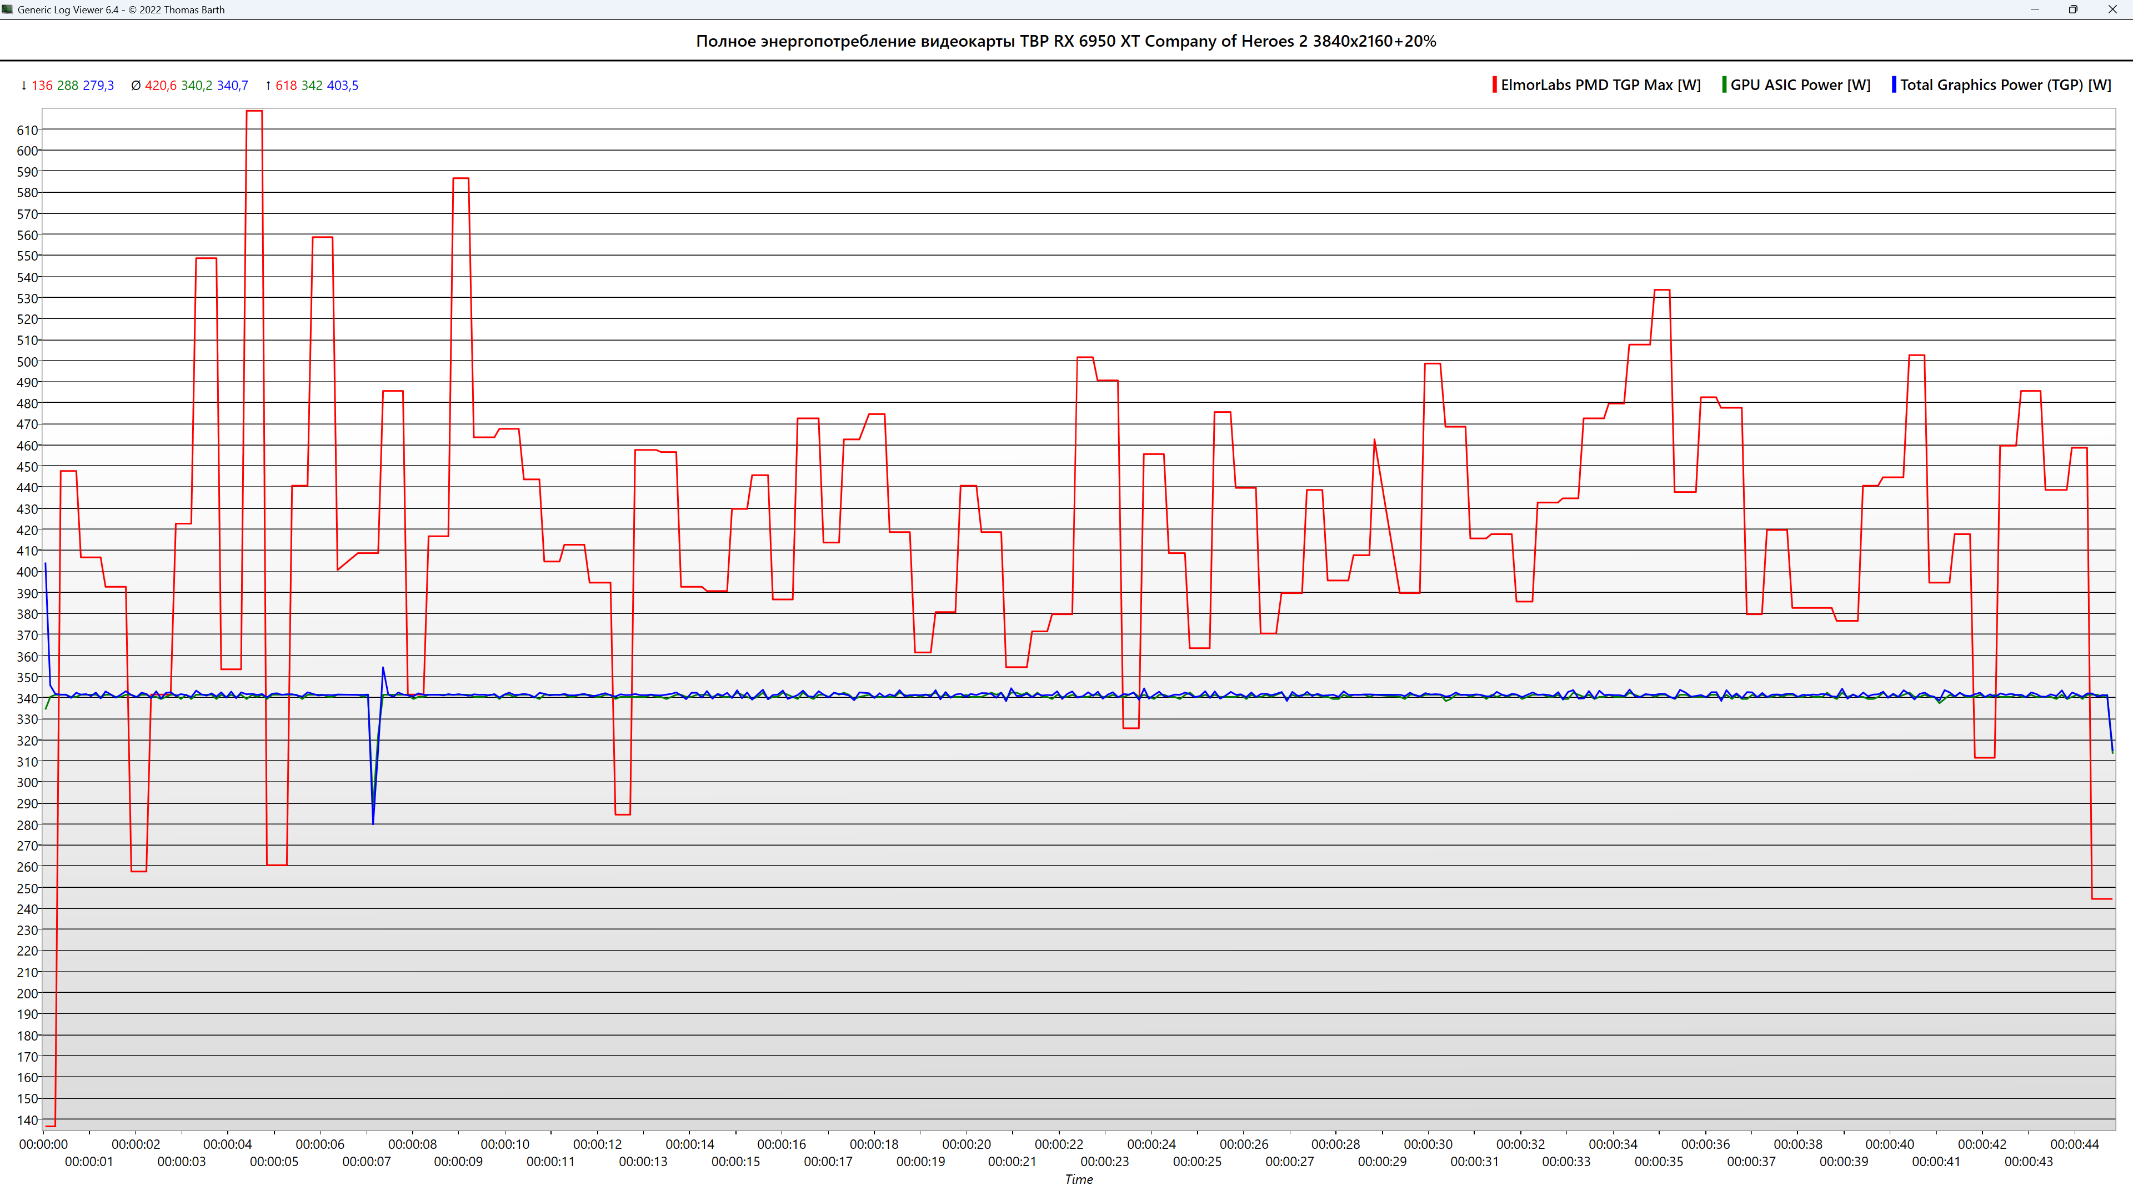Viewport: 2133px width, 1200px height.
Task: Click the red ElmorLabs PMD legend swatch
Action: tap(1494, 85)
